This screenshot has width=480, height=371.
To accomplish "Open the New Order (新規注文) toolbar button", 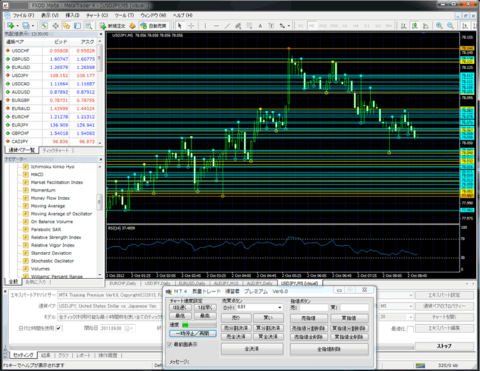I will pos(112,26).
